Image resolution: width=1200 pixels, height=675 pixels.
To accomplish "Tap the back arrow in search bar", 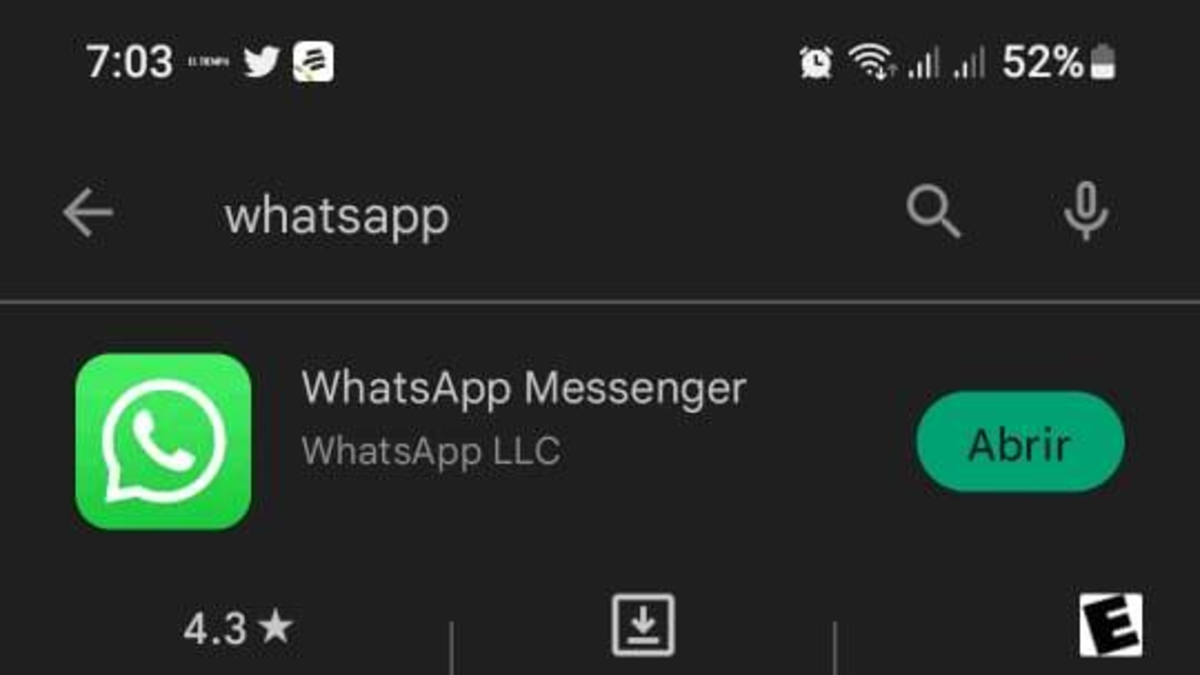I will (88, 214).
